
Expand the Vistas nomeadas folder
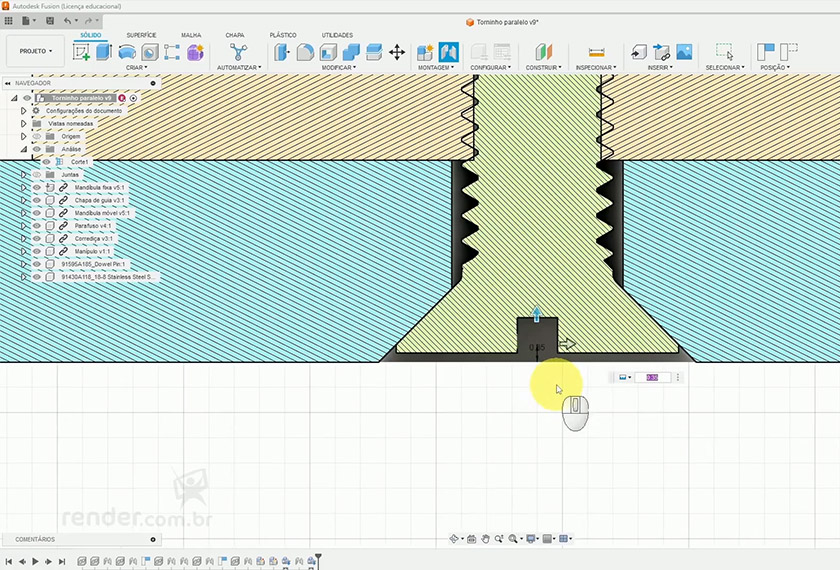click(24, 123)
